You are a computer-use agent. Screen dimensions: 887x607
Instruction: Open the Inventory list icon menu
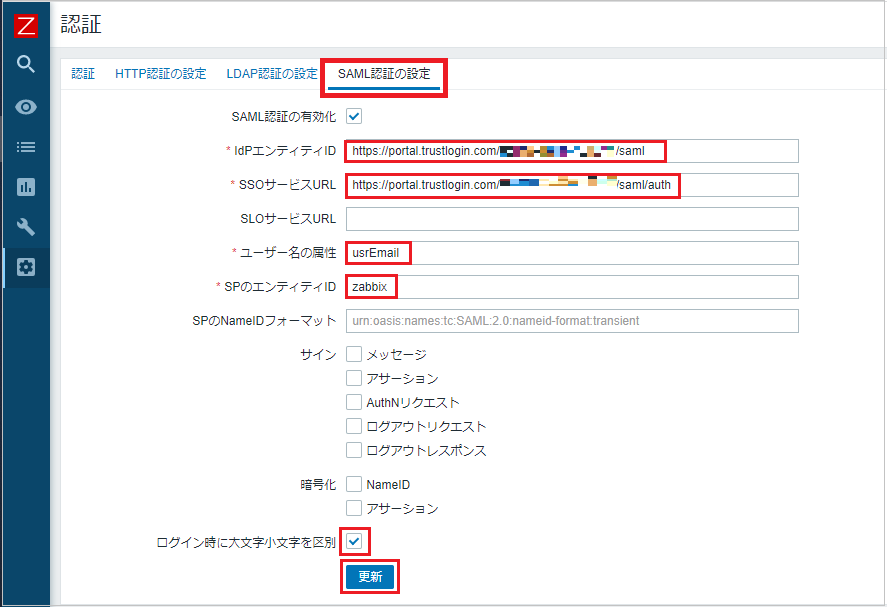26,147
